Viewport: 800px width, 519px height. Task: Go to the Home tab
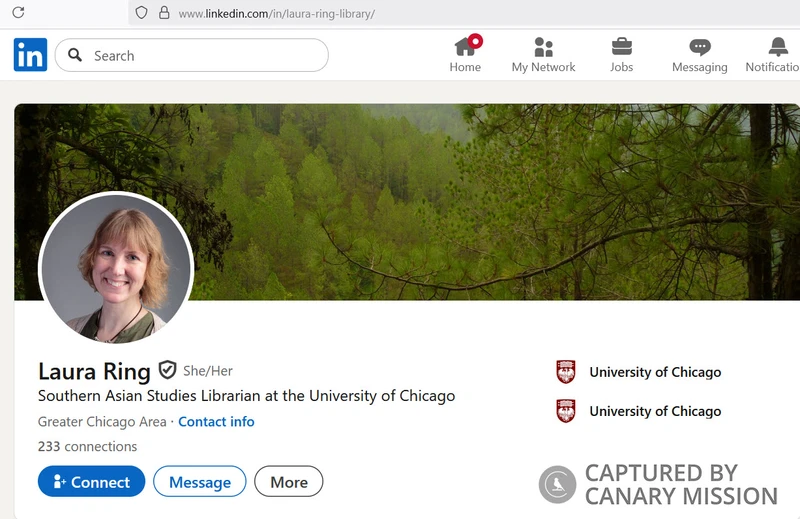pos(465,55)
